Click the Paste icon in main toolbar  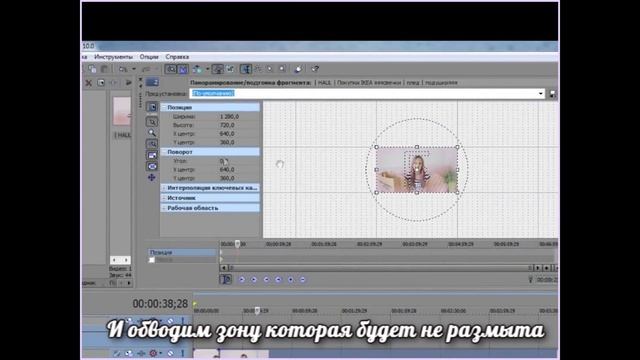104,69
